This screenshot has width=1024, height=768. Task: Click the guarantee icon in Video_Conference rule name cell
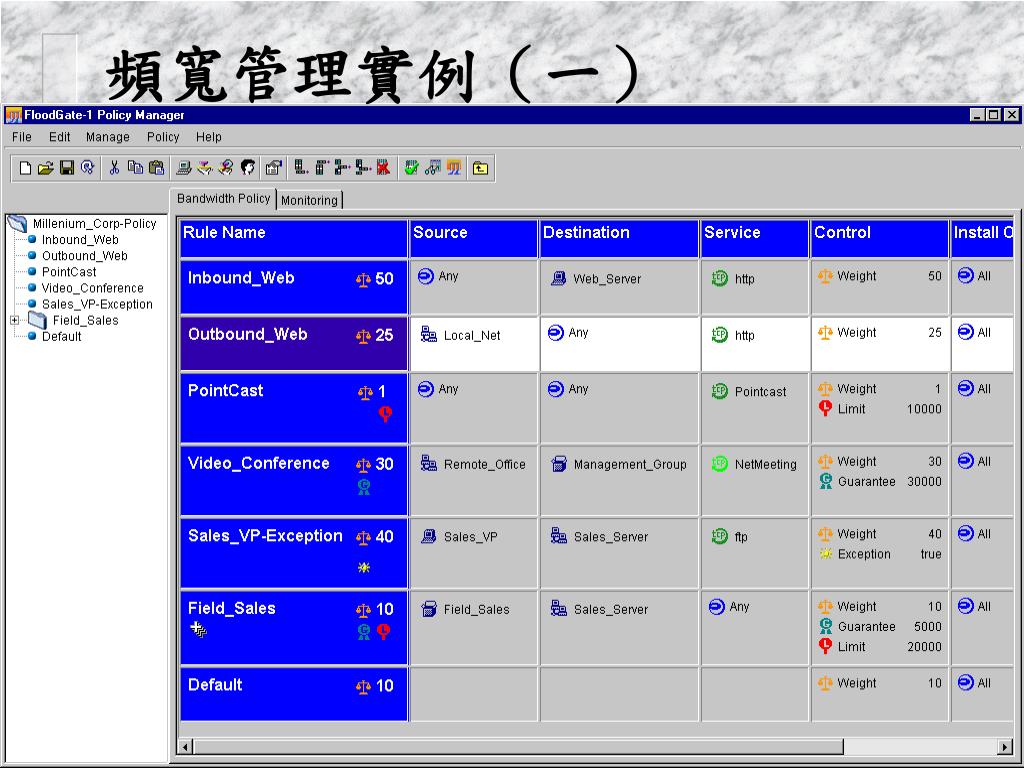(364, 487)
